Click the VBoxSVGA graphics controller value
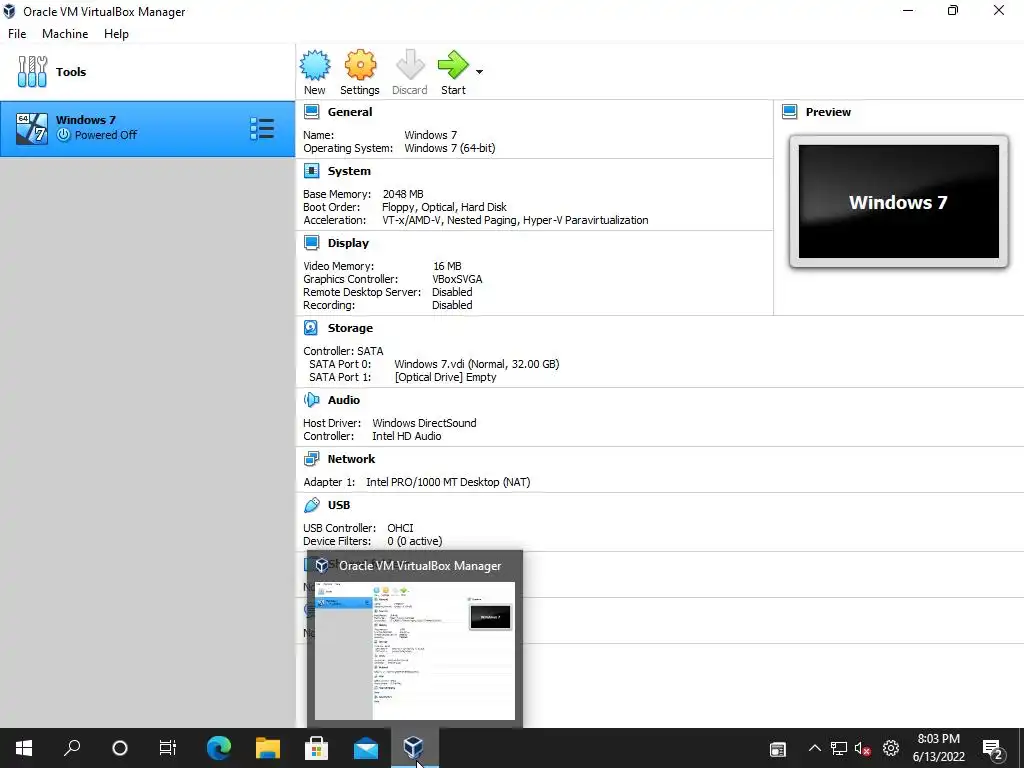 tap(457, 279)
